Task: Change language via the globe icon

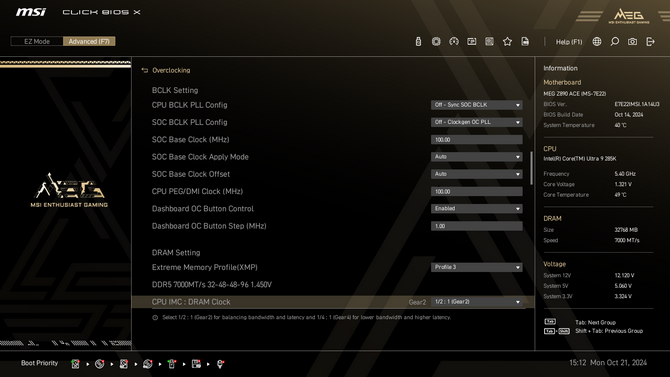Action: click(x=597, y=41)
